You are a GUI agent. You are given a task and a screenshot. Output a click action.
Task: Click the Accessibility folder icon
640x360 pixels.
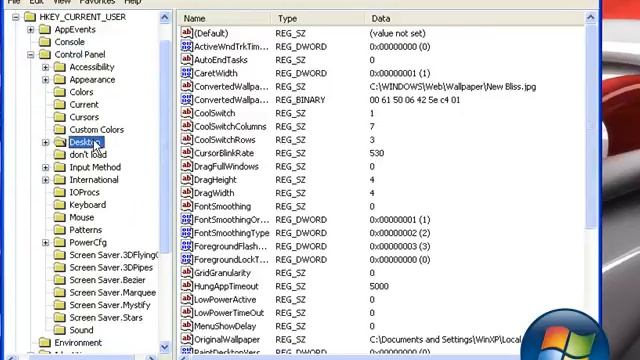click(x=60, y=67)
